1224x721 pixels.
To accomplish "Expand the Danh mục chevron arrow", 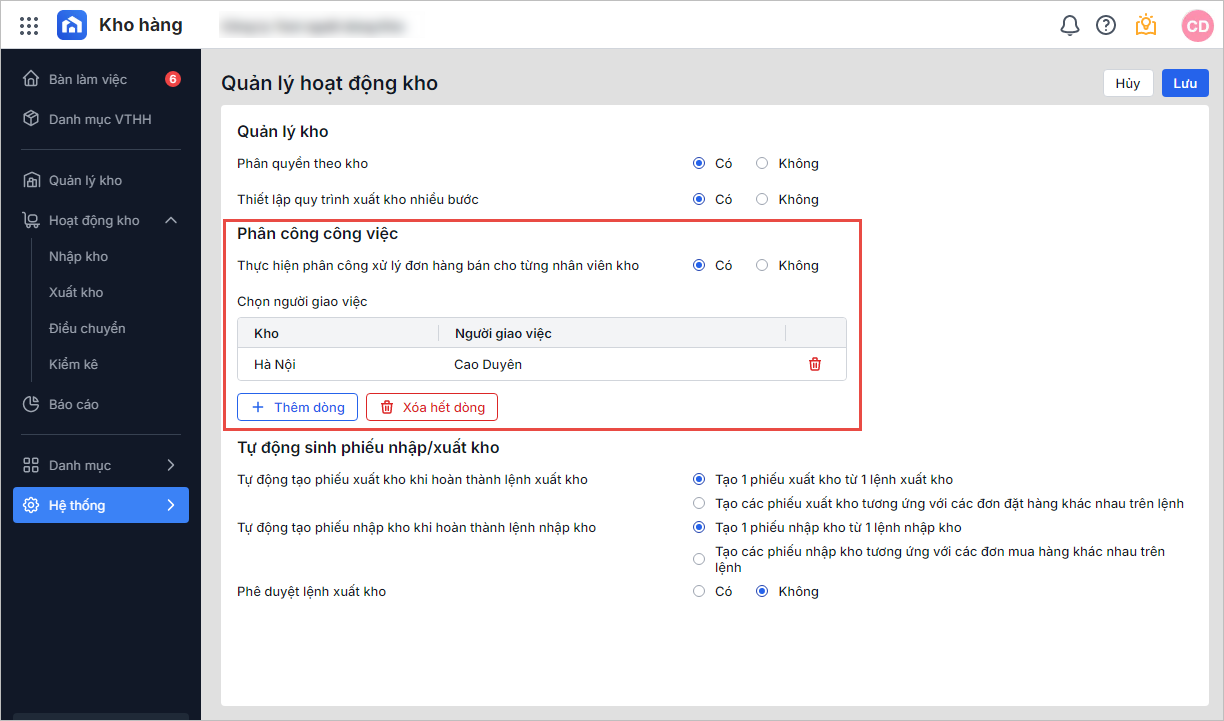I will (x=171, y=465).
